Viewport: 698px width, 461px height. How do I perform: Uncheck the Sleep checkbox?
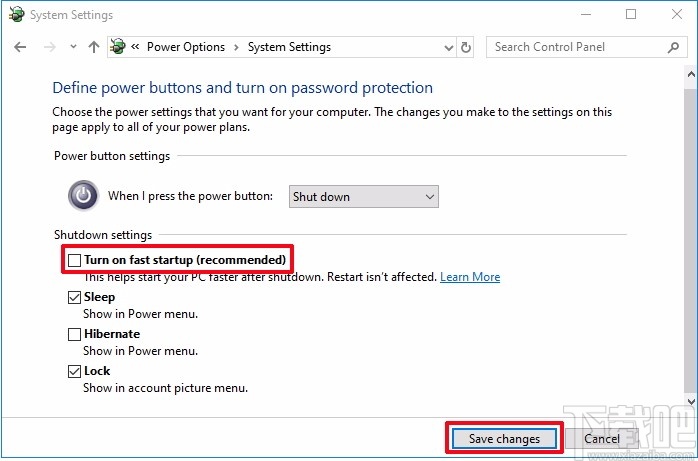pos(75,297)
